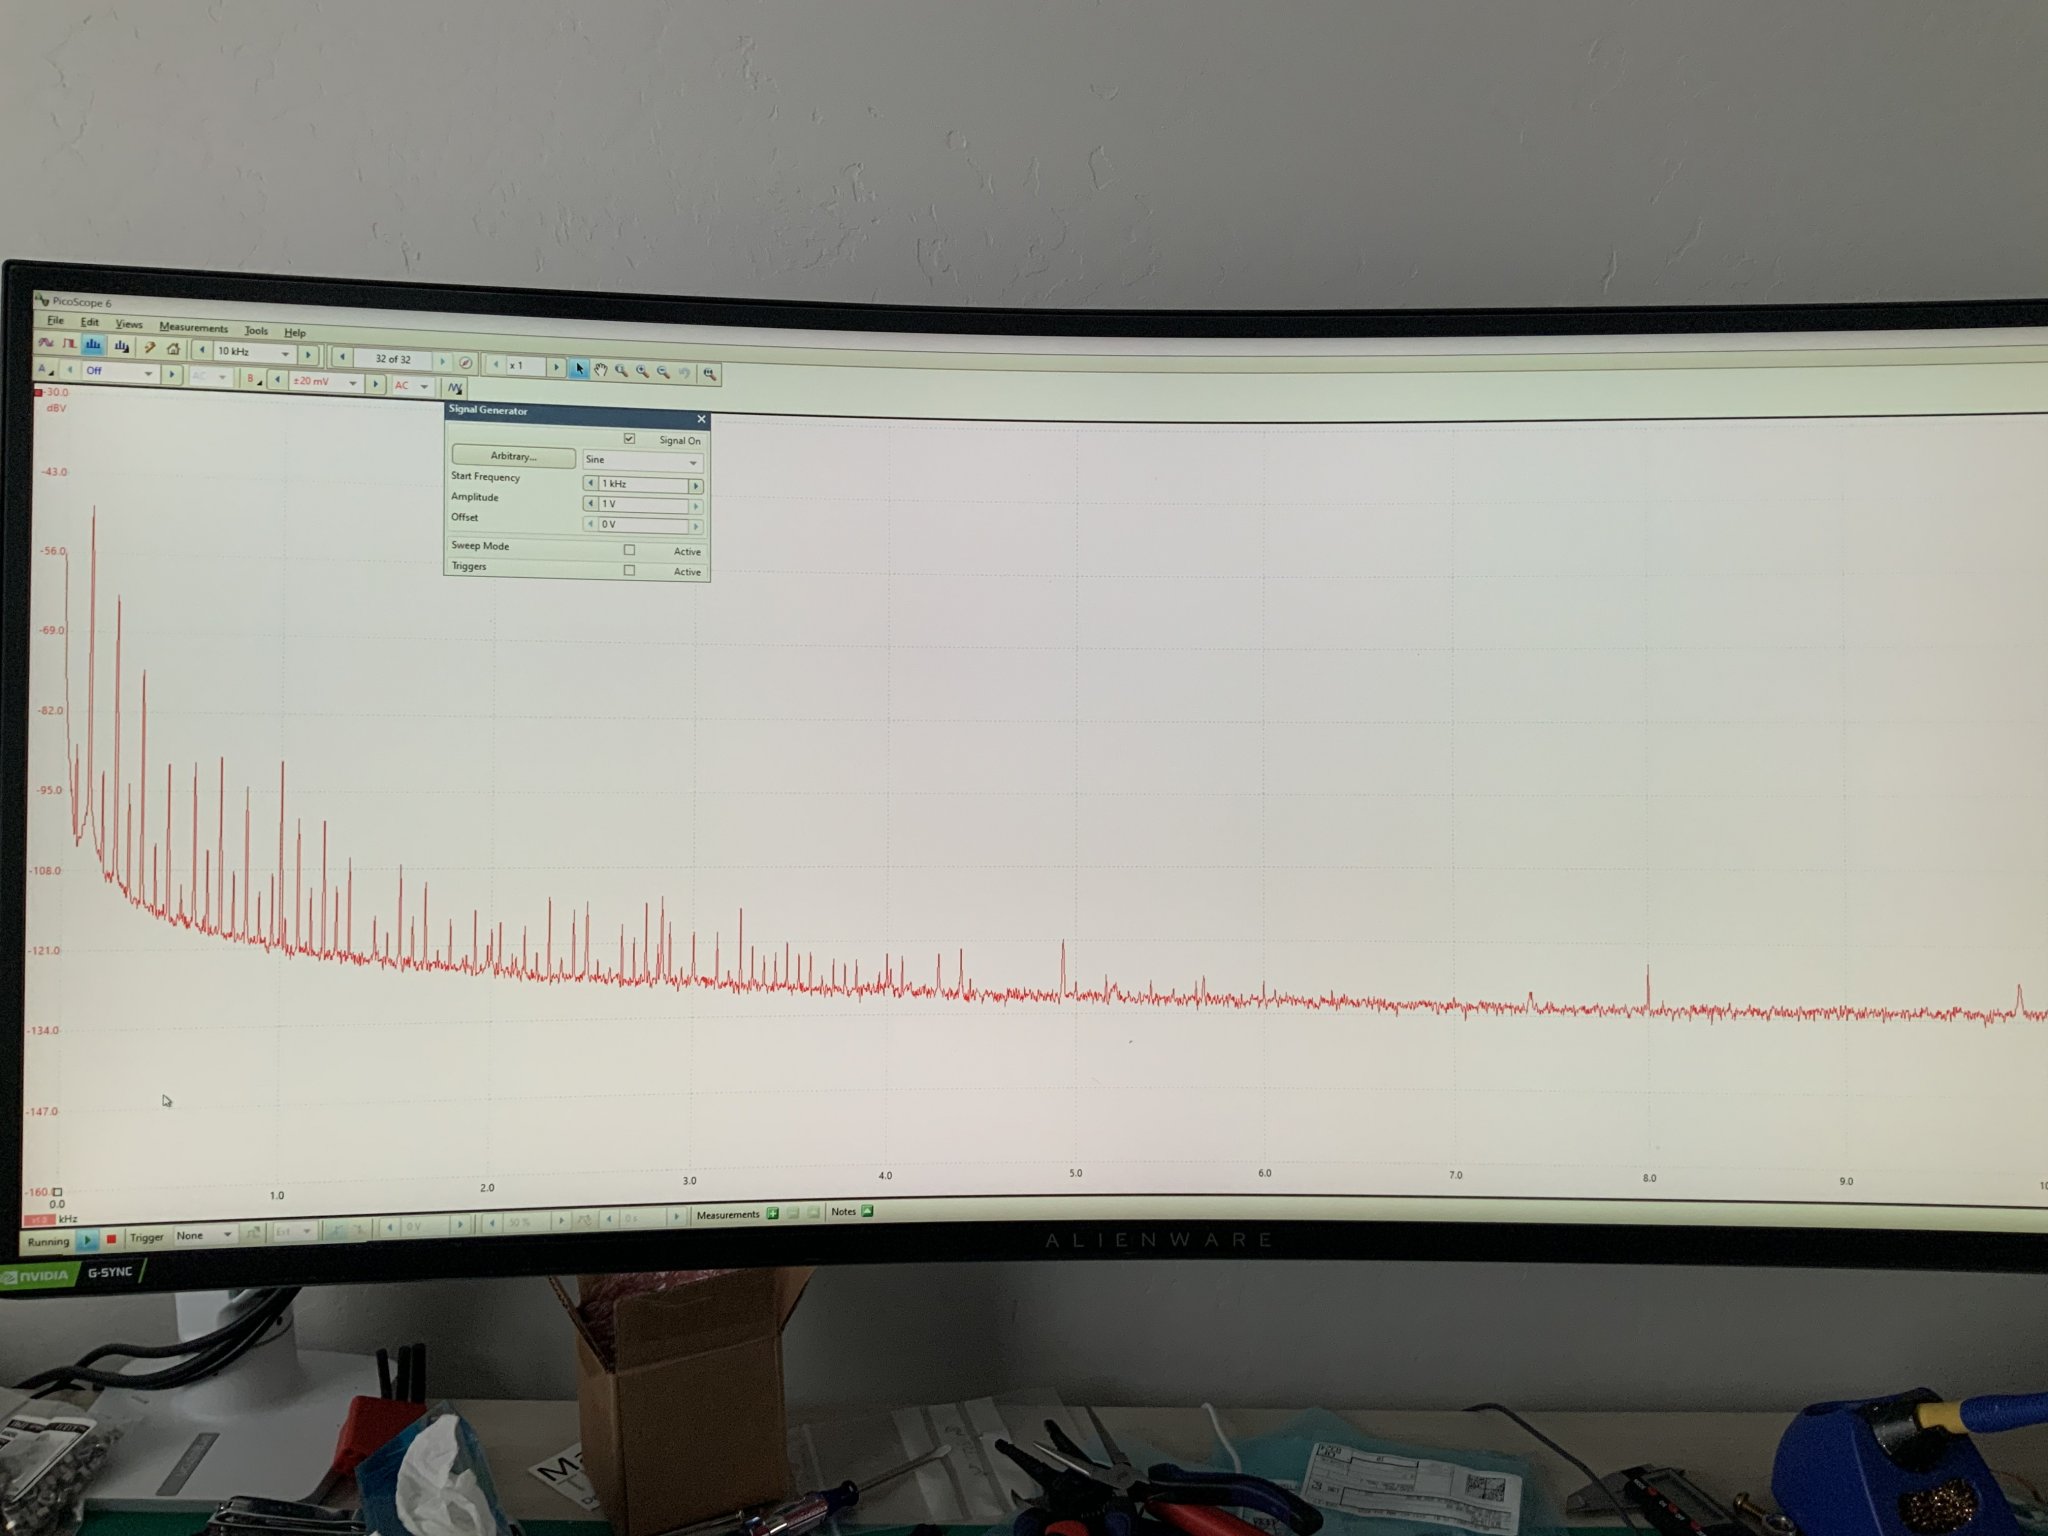Viewport: 2048px width, 1536px height.
Task: Open Channel A range dropdown showing Off
Action: pos(119,372)
